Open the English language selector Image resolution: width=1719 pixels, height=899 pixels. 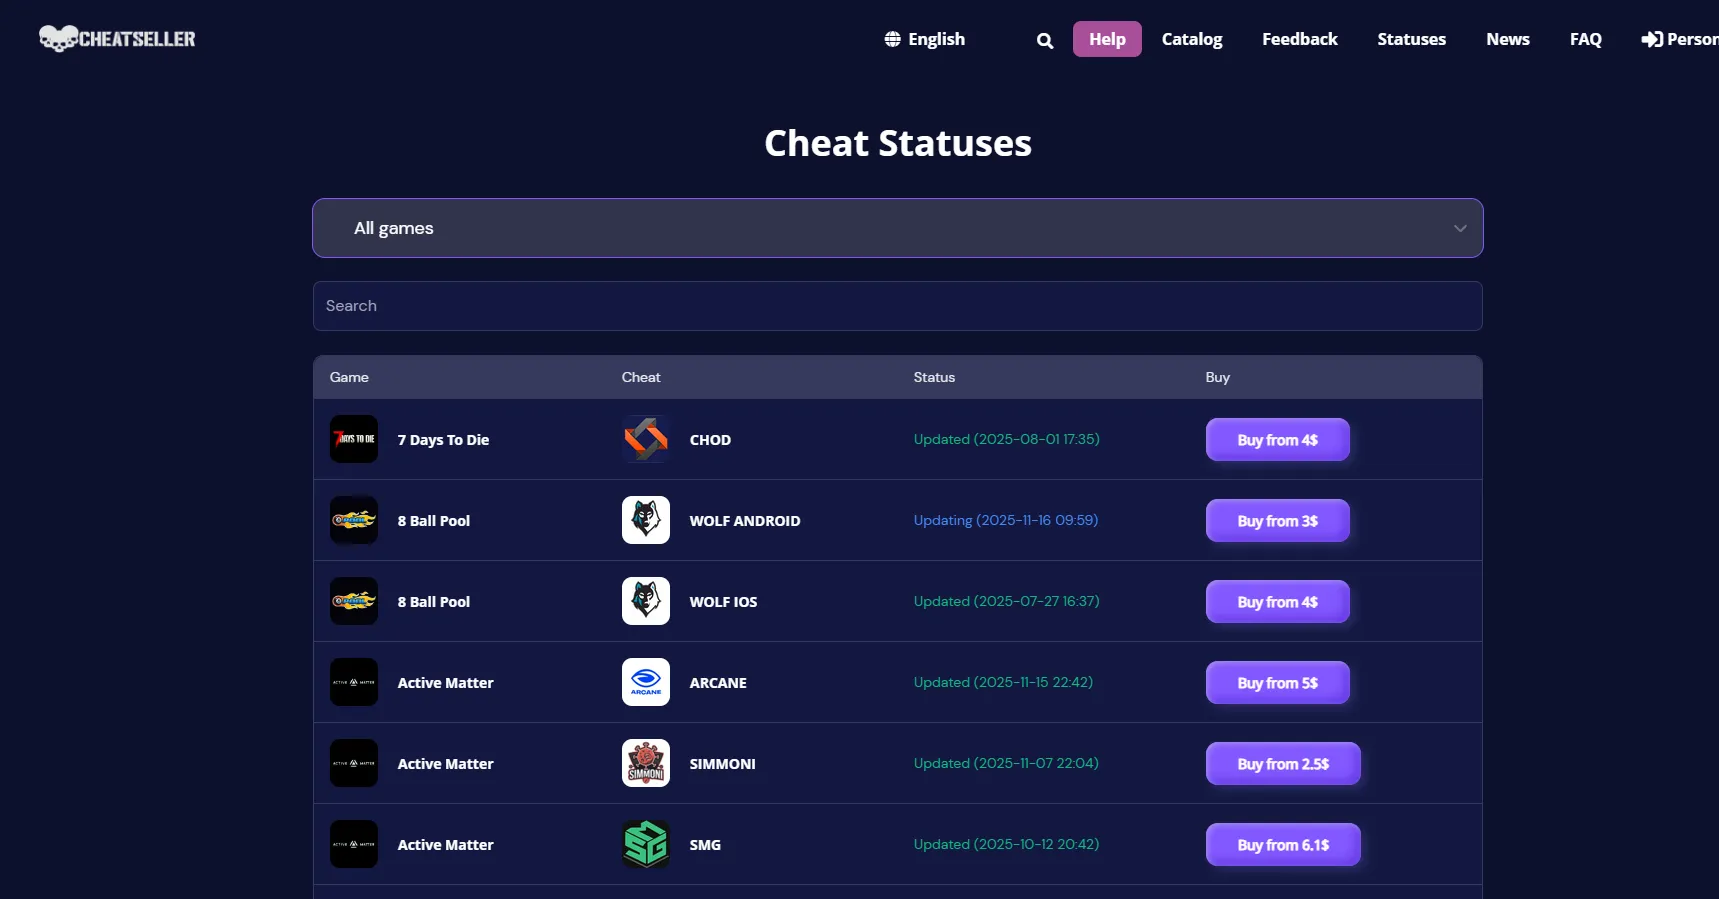[x=925, y=39]
